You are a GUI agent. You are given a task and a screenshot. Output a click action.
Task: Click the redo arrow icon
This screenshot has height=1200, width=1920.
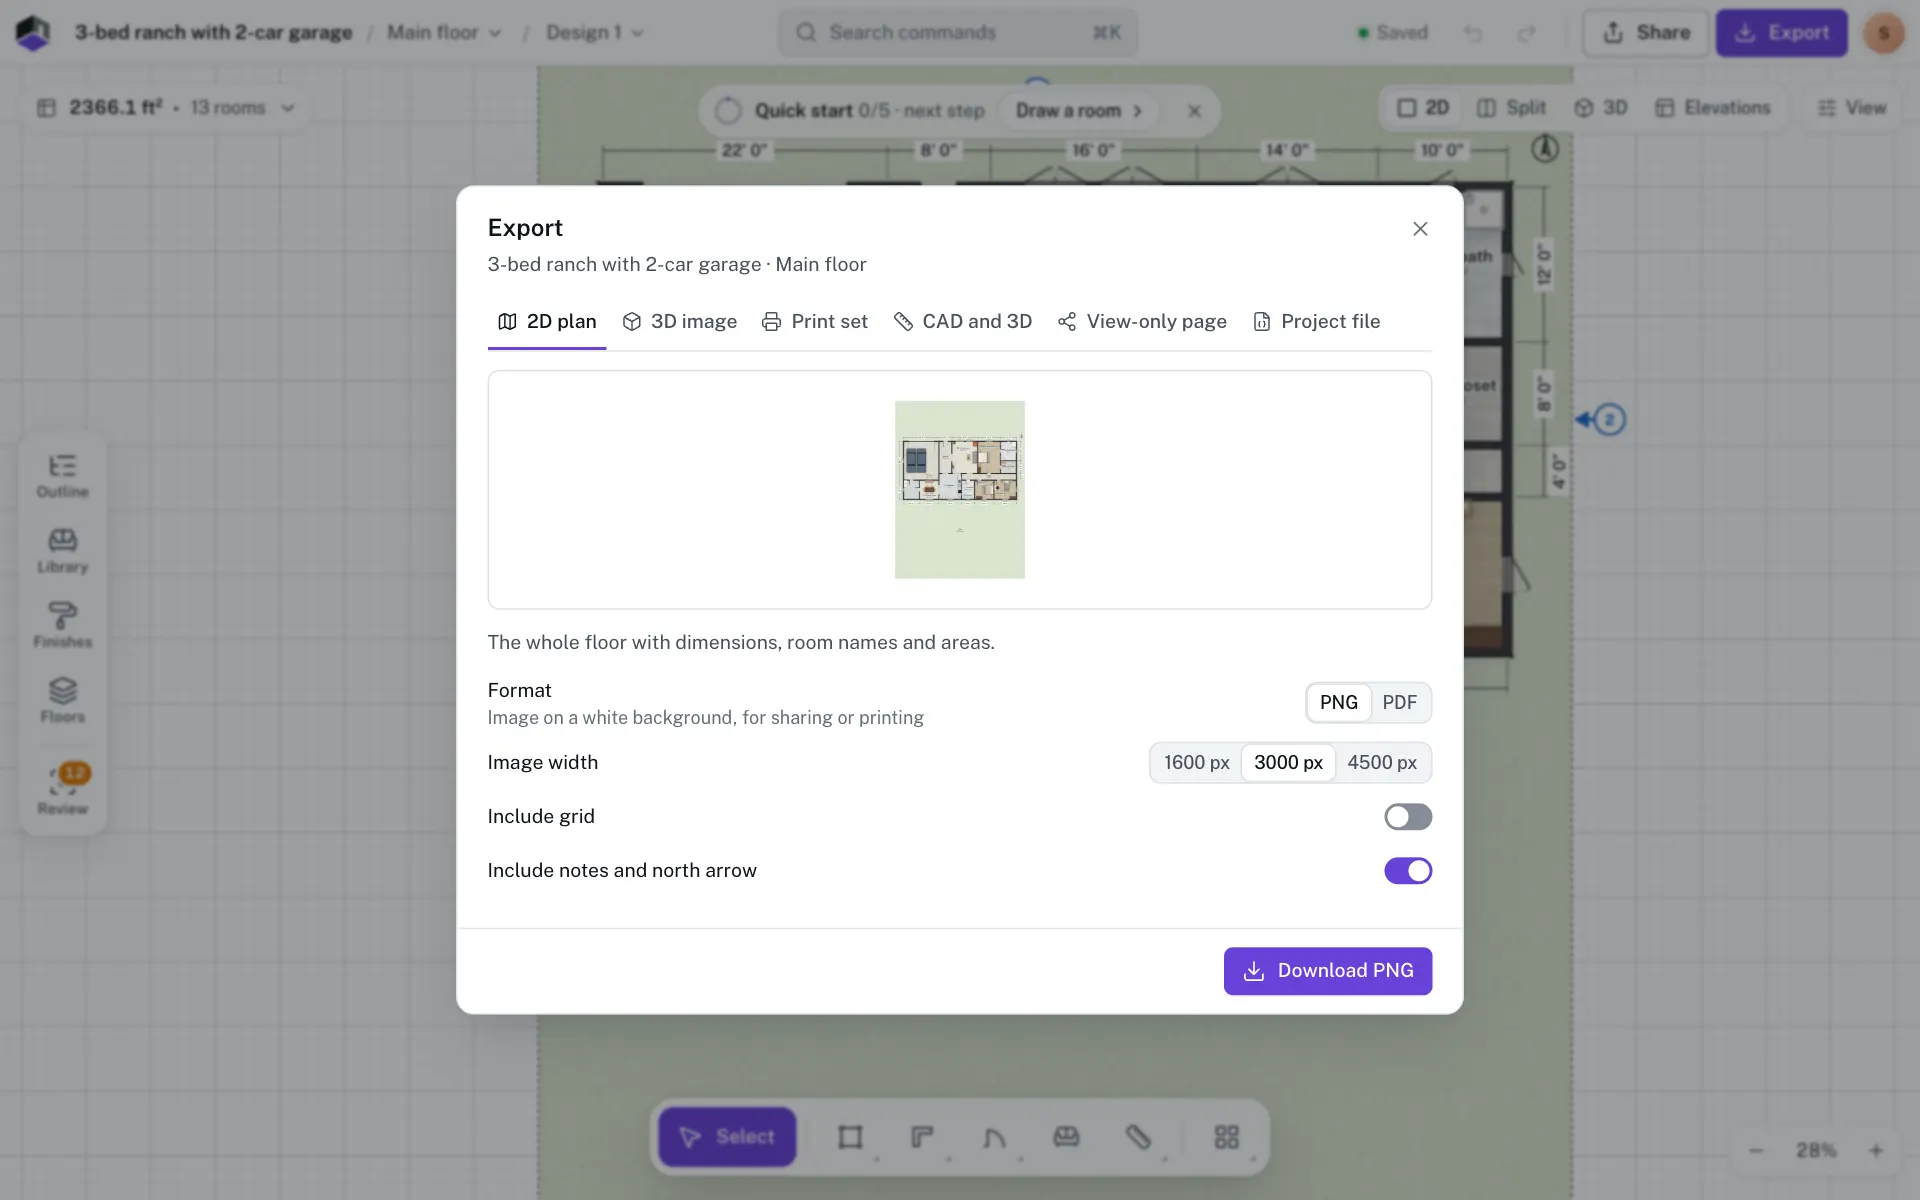(x=1526, y=33)
